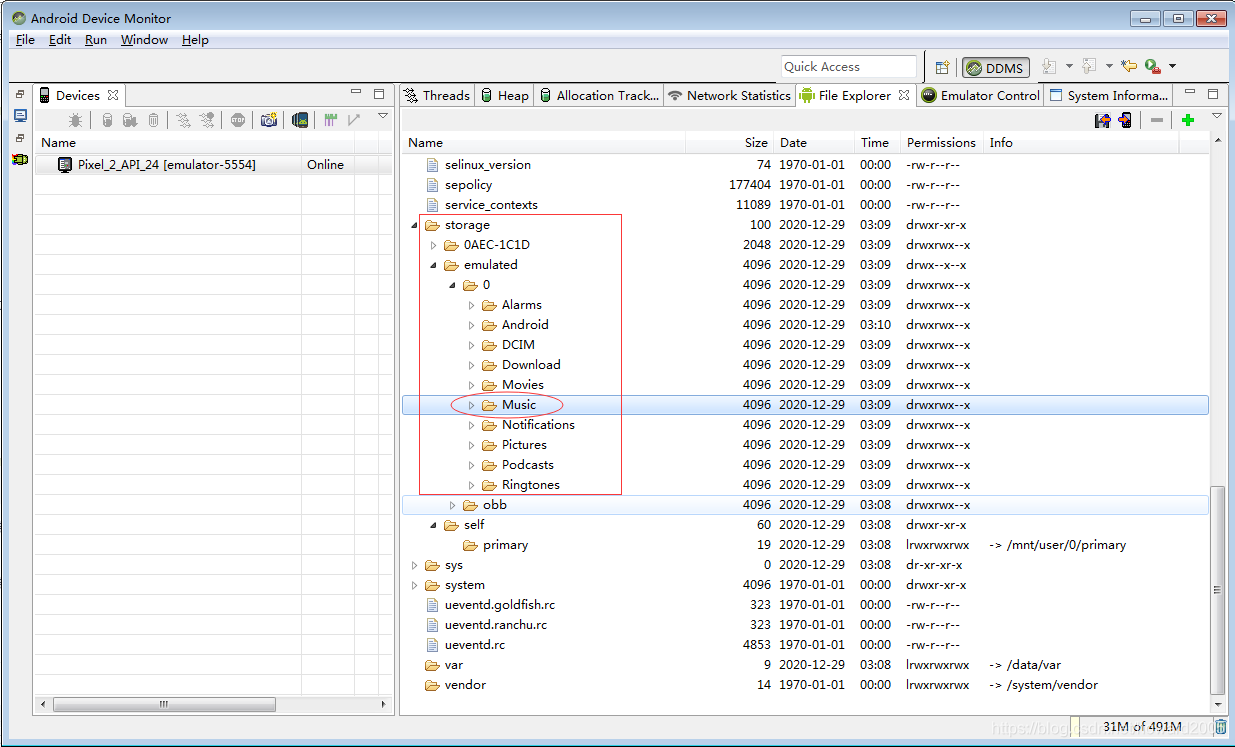Sort by the Size column header
1235x747 pixels.
(x=729, y=143)
